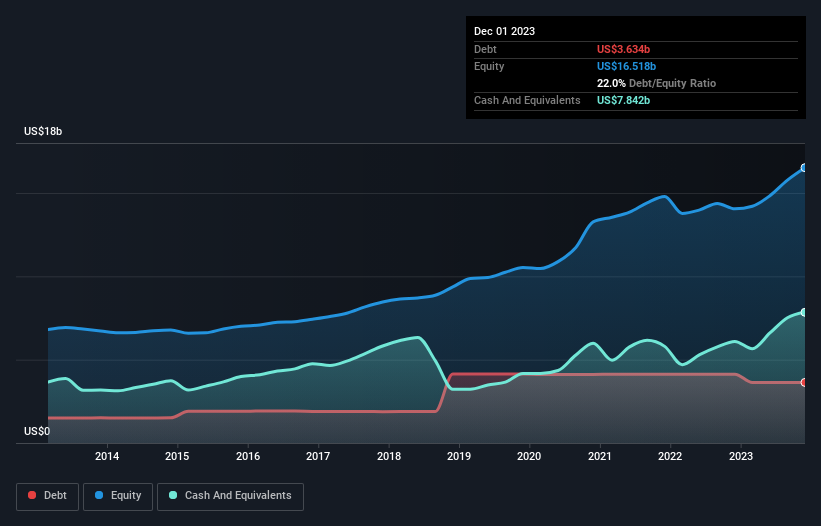Screen dimensions: 821x526
Task: Click the 2018 x-axis label
Action: click(x=389, y=456)
